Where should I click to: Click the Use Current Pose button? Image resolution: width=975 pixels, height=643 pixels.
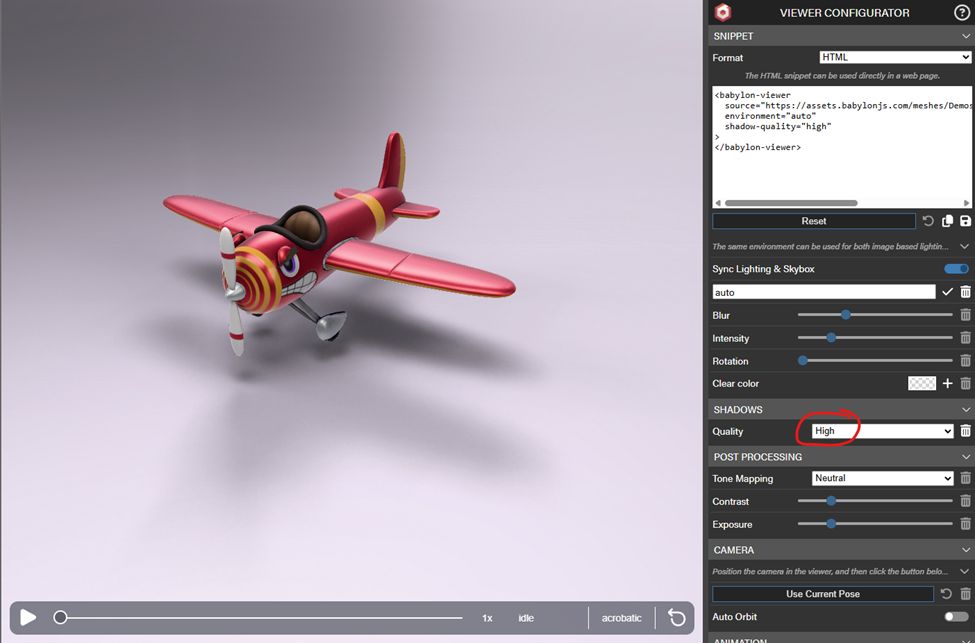(x=823, y=594)
